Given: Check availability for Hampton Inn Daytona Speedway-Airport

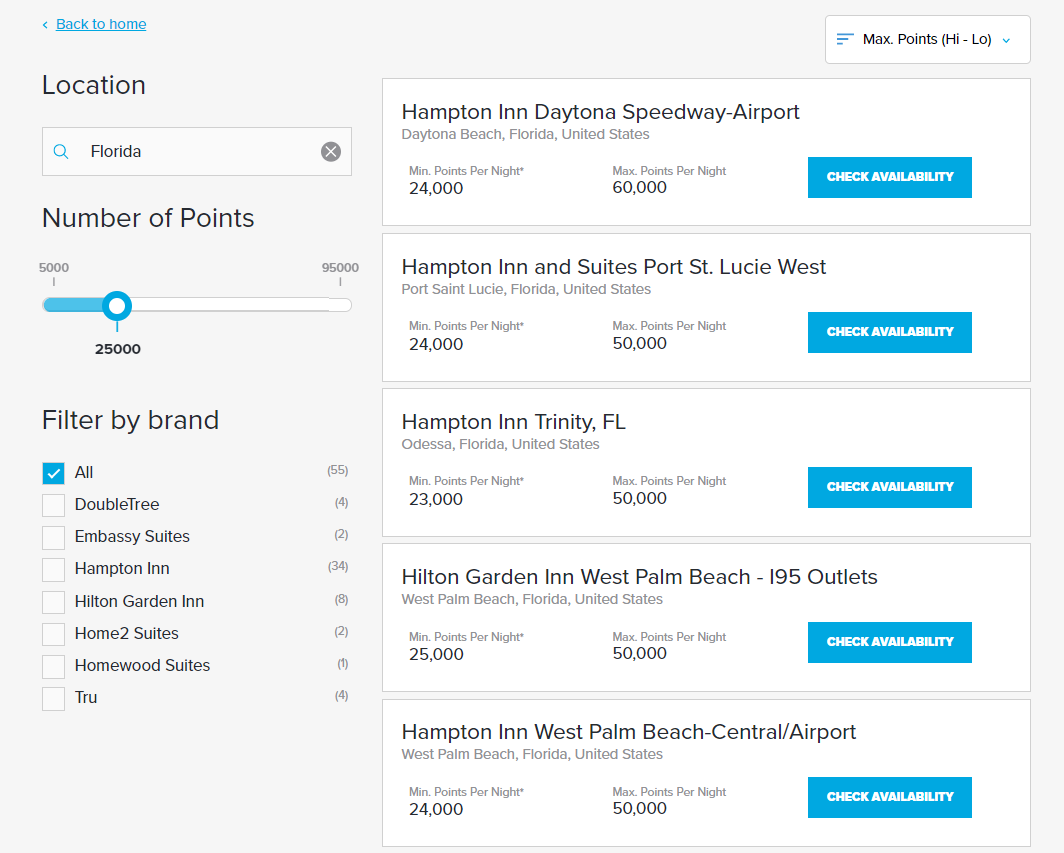Looking at the screenshot, I should tap(889, 177).
